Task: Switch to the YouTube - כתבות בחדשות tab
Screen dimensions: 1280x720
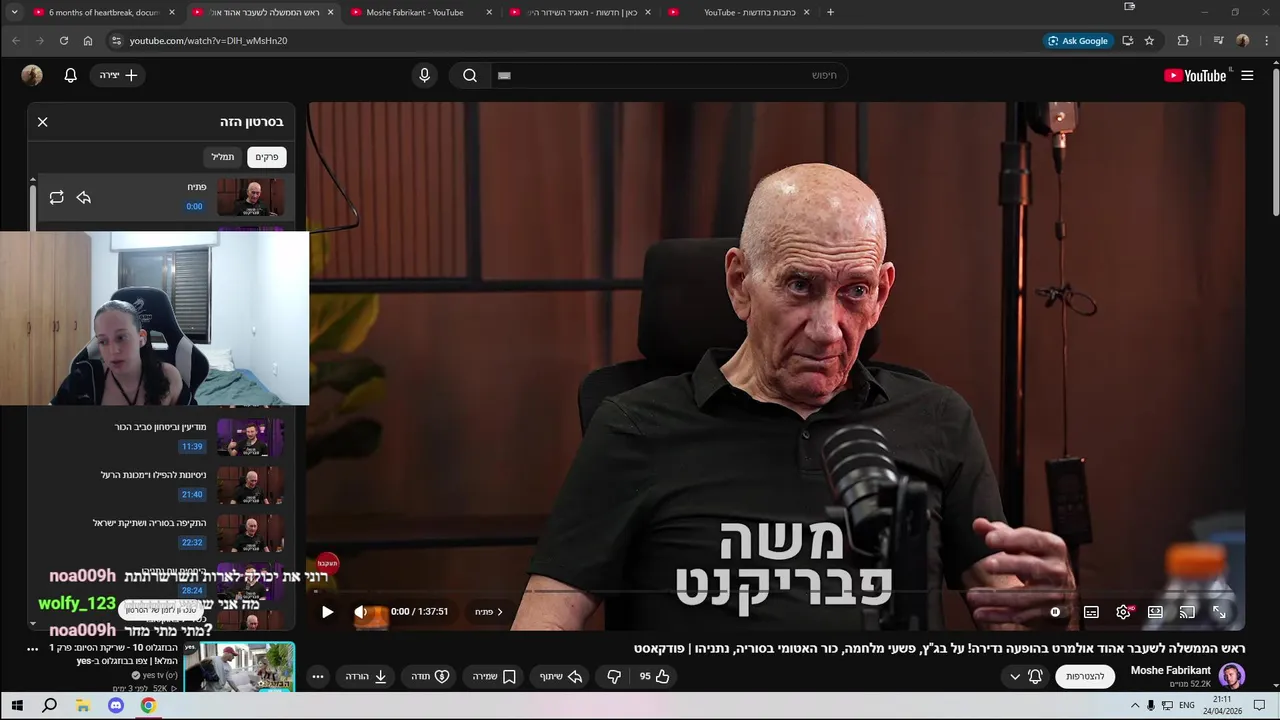Action: (740, 12)
